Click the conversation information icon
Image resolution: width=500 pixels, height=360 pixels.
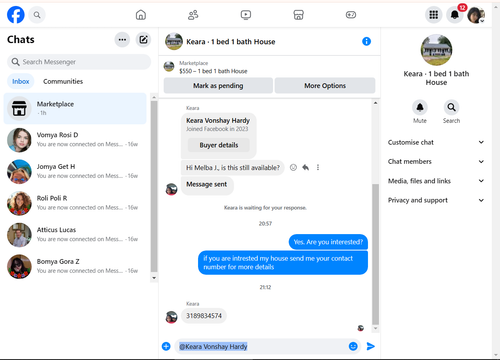tap(366, 41)
